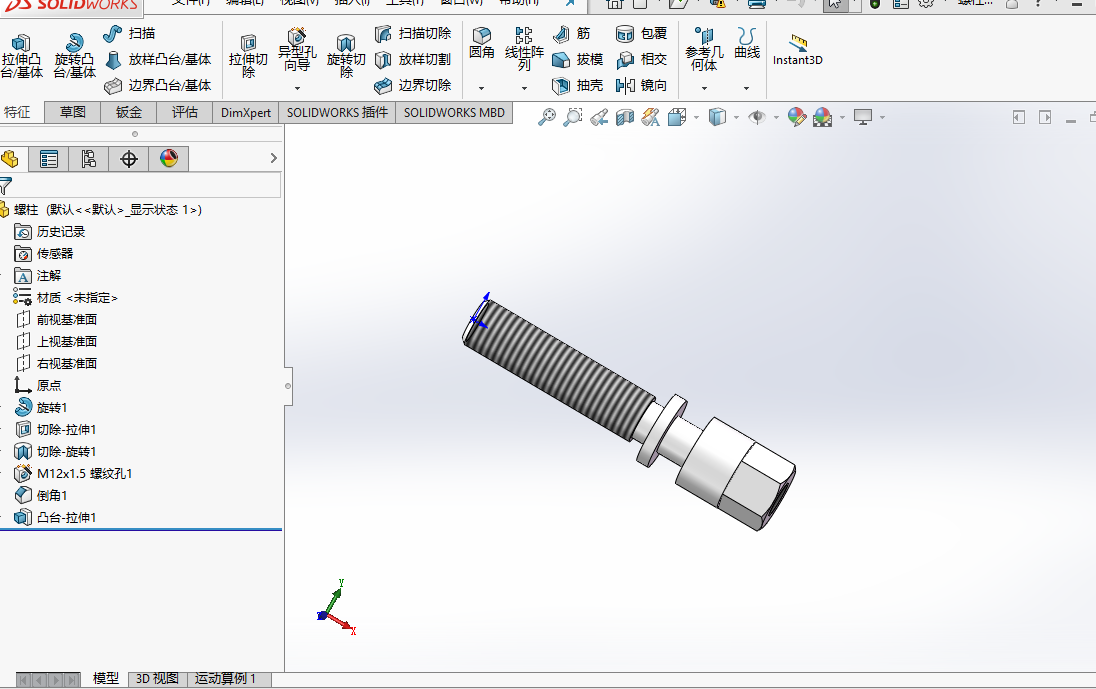Click the 筋 rib tool

pyautogui.click(x=572, y=33)
